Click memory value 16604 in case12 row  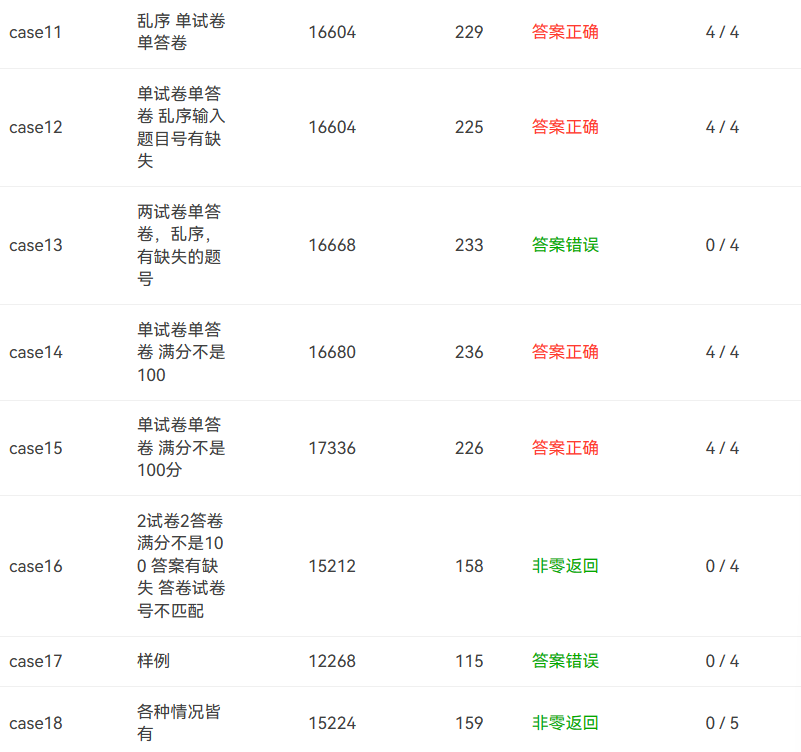point(332,127)
